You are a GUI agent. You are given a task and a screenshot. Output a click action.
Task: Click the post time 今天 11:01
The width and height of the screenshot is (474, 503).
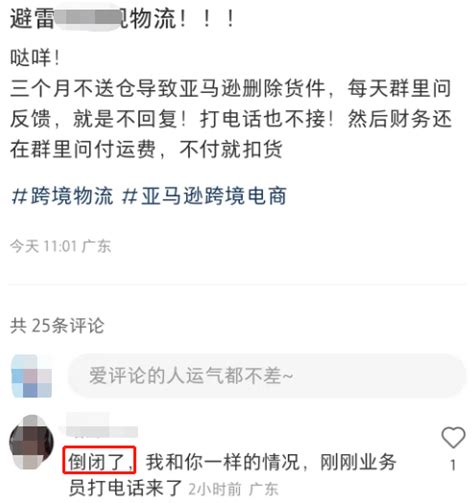[44, 246]
